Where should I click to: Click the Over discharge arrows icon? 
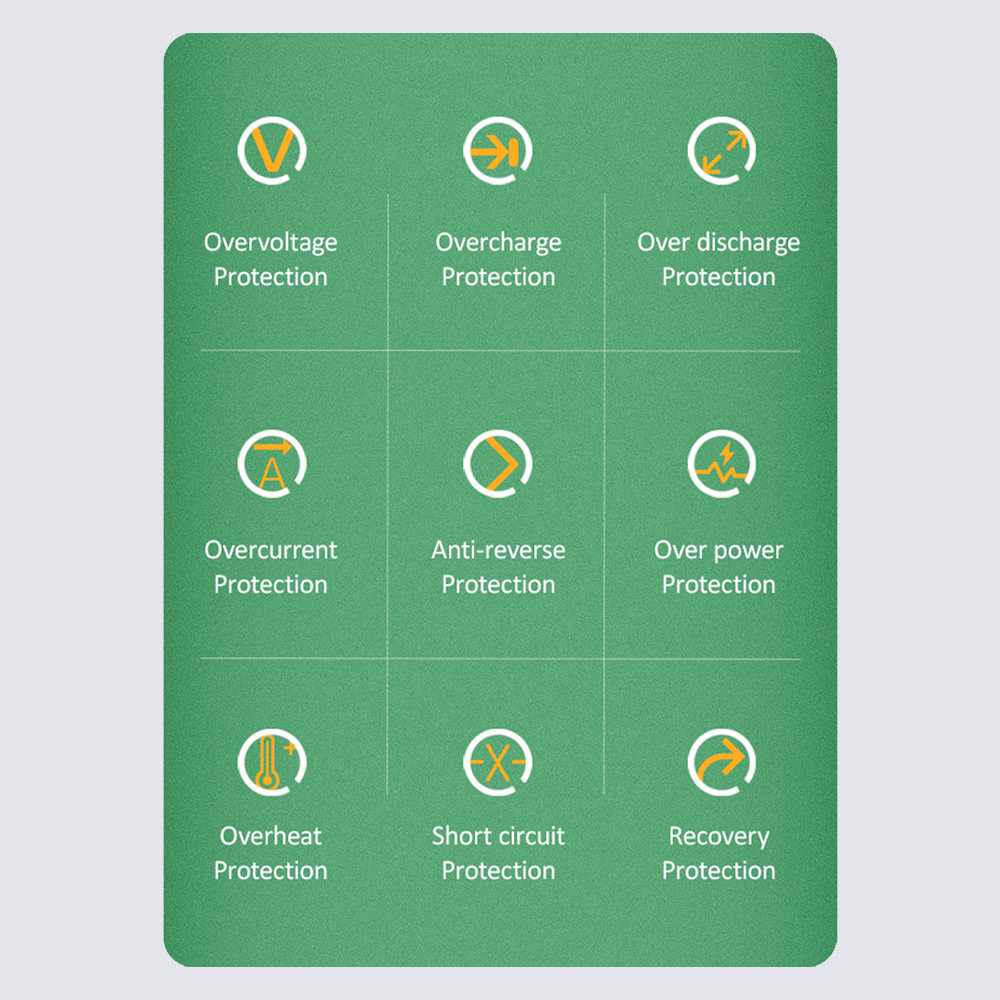coord(722,151)
